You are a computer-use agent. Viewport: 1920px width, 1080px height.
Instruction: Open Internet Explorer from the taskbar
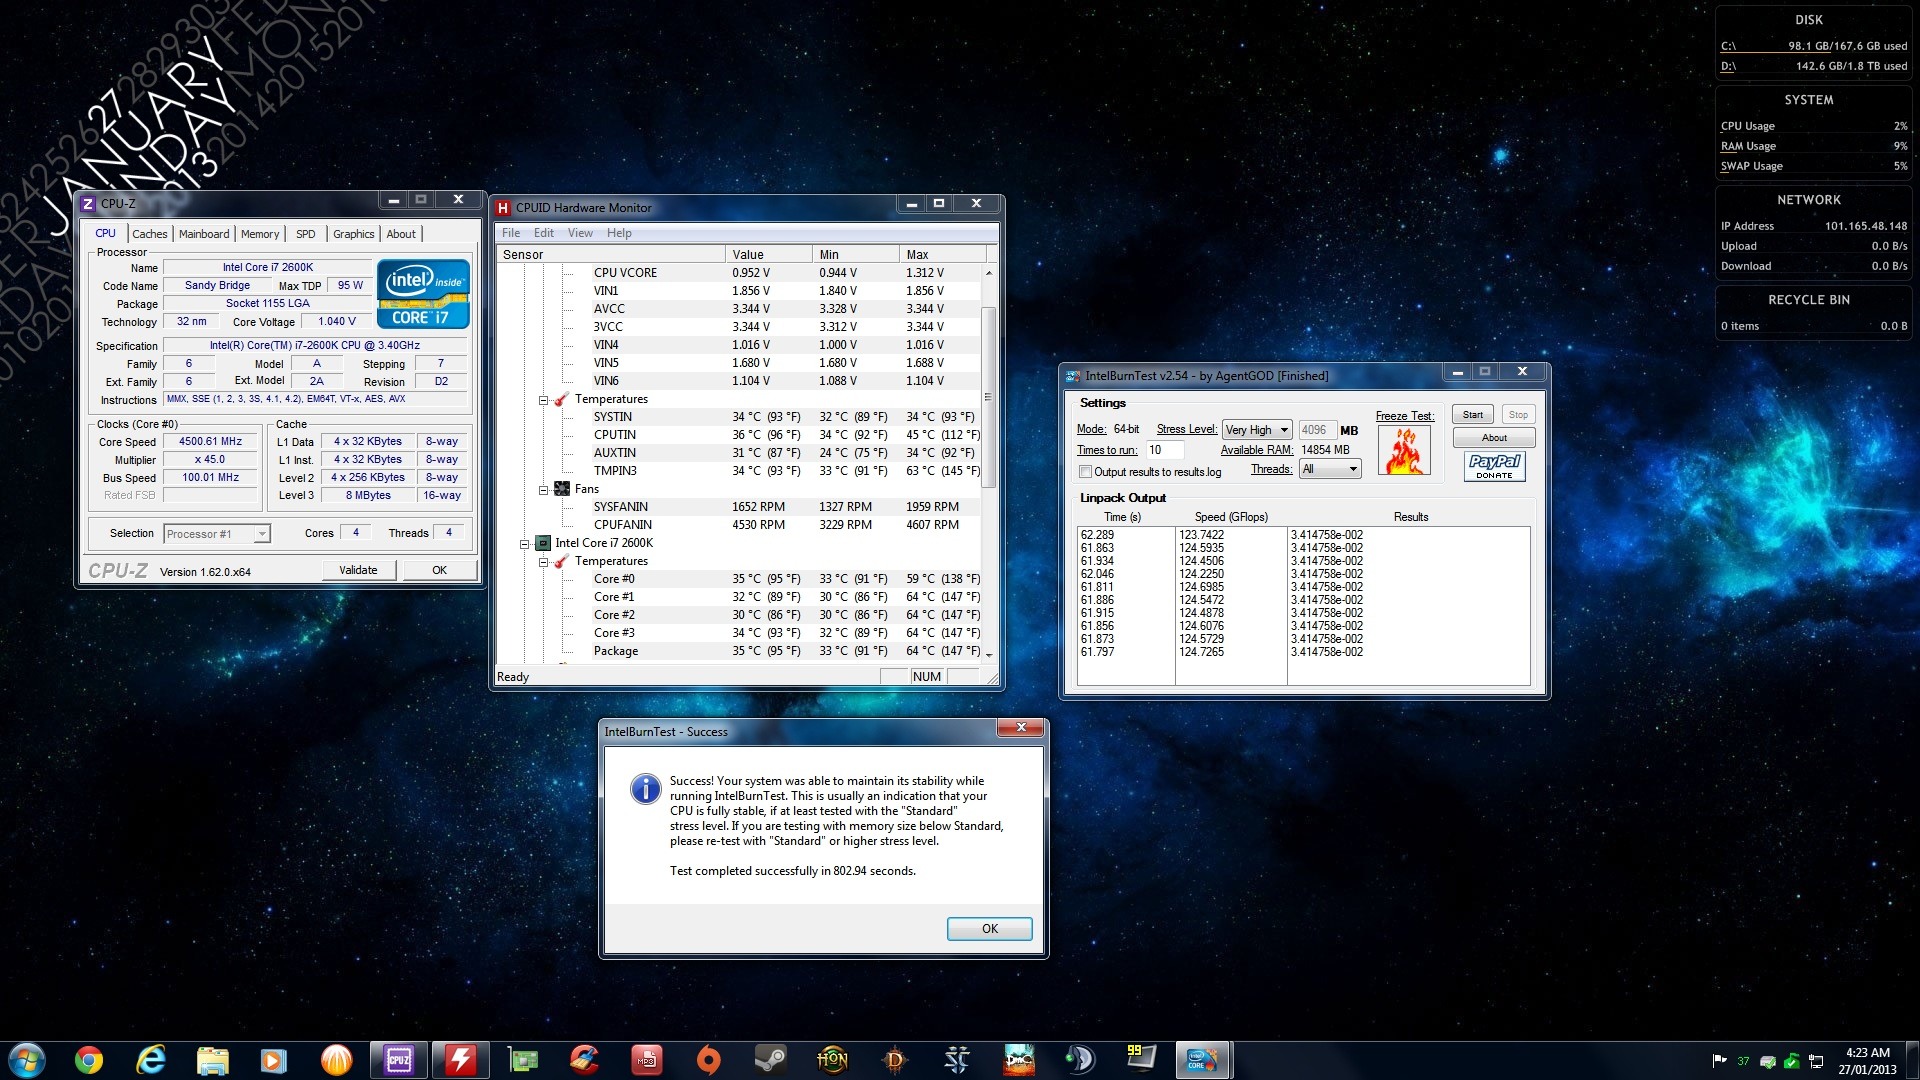pos(151,1059)
